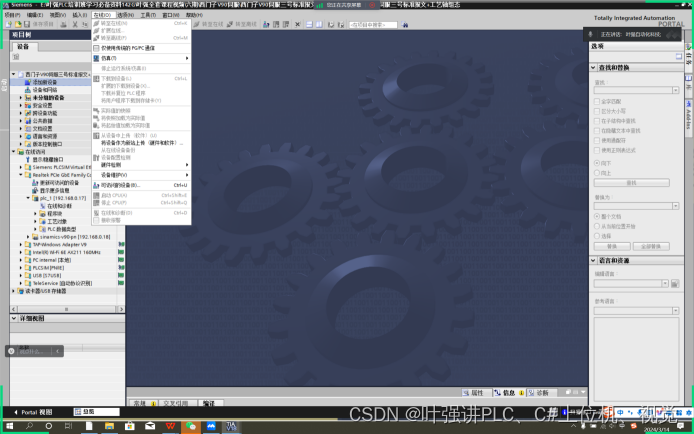Click the 添加新设备 icon in the project tree
This screenshot has width=694, height=434.
coord(27,82)
